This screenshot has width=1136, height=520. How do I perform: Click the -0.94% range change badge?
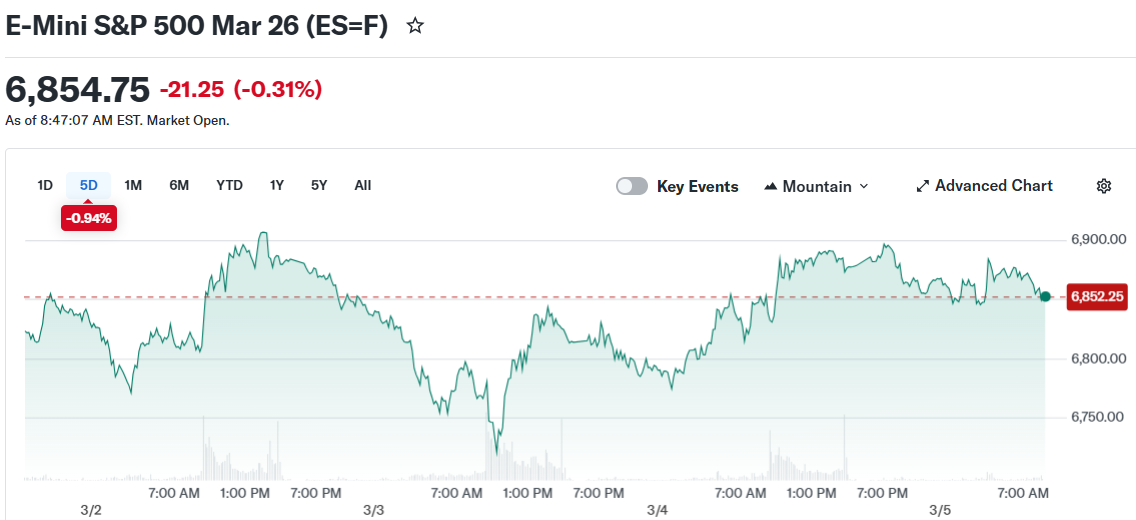click(88, 218)
